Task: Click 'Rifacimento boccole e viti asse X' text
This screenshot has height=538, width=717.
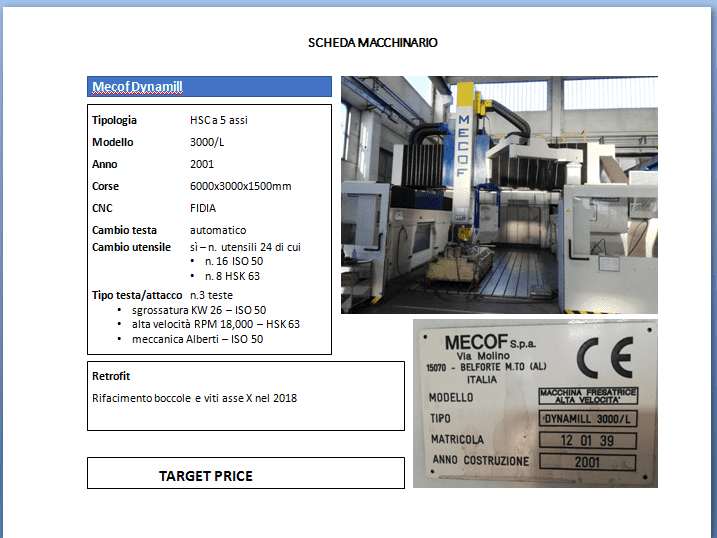Action: [172, 398]
